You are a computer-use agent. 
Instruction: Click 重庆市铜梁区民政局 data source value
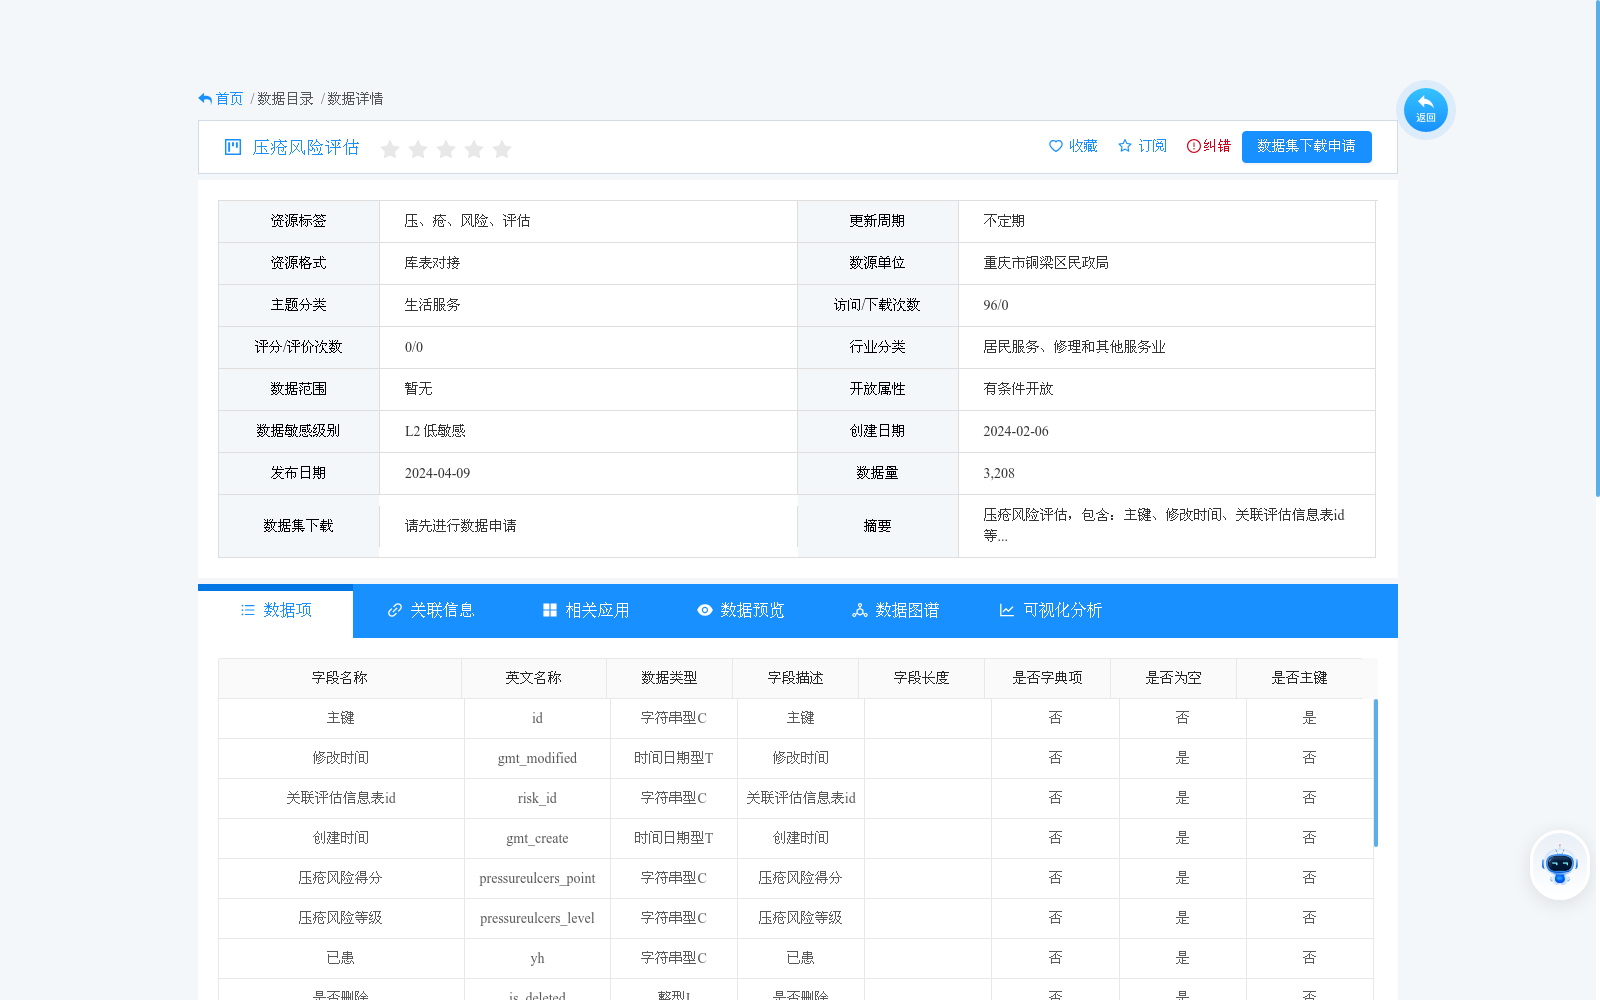click(x=1046, y=263)
